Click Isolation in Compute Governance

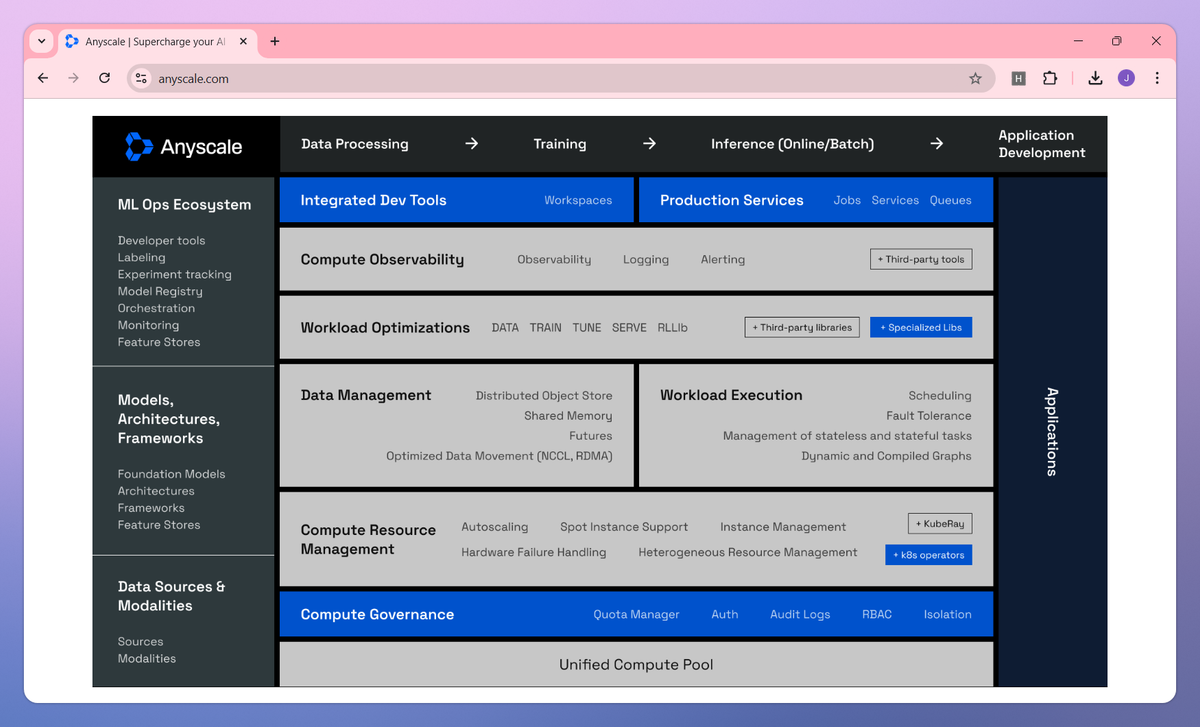click(948, 614)
